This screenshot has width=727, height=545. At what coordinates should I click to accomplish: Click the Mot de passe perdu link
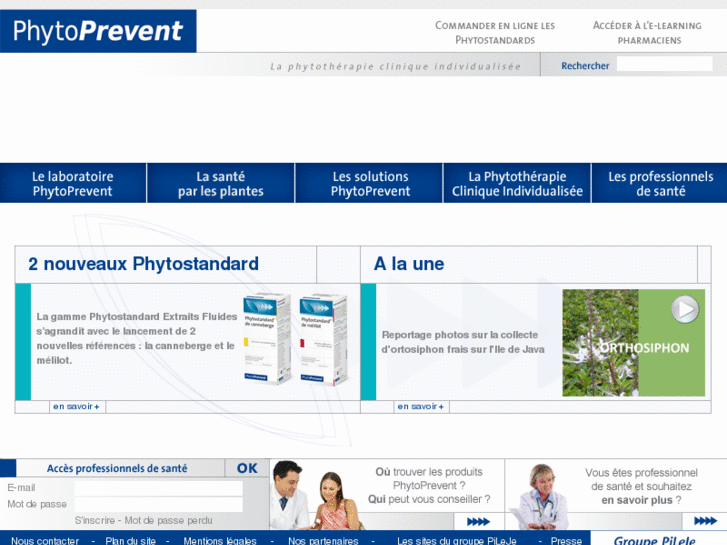[168, 520]
